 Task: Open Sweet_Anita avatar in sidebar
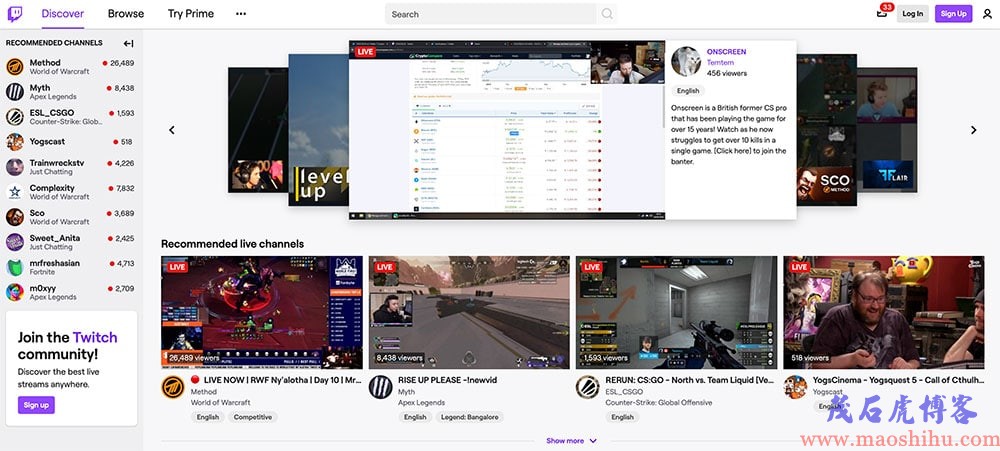(15, 242)
